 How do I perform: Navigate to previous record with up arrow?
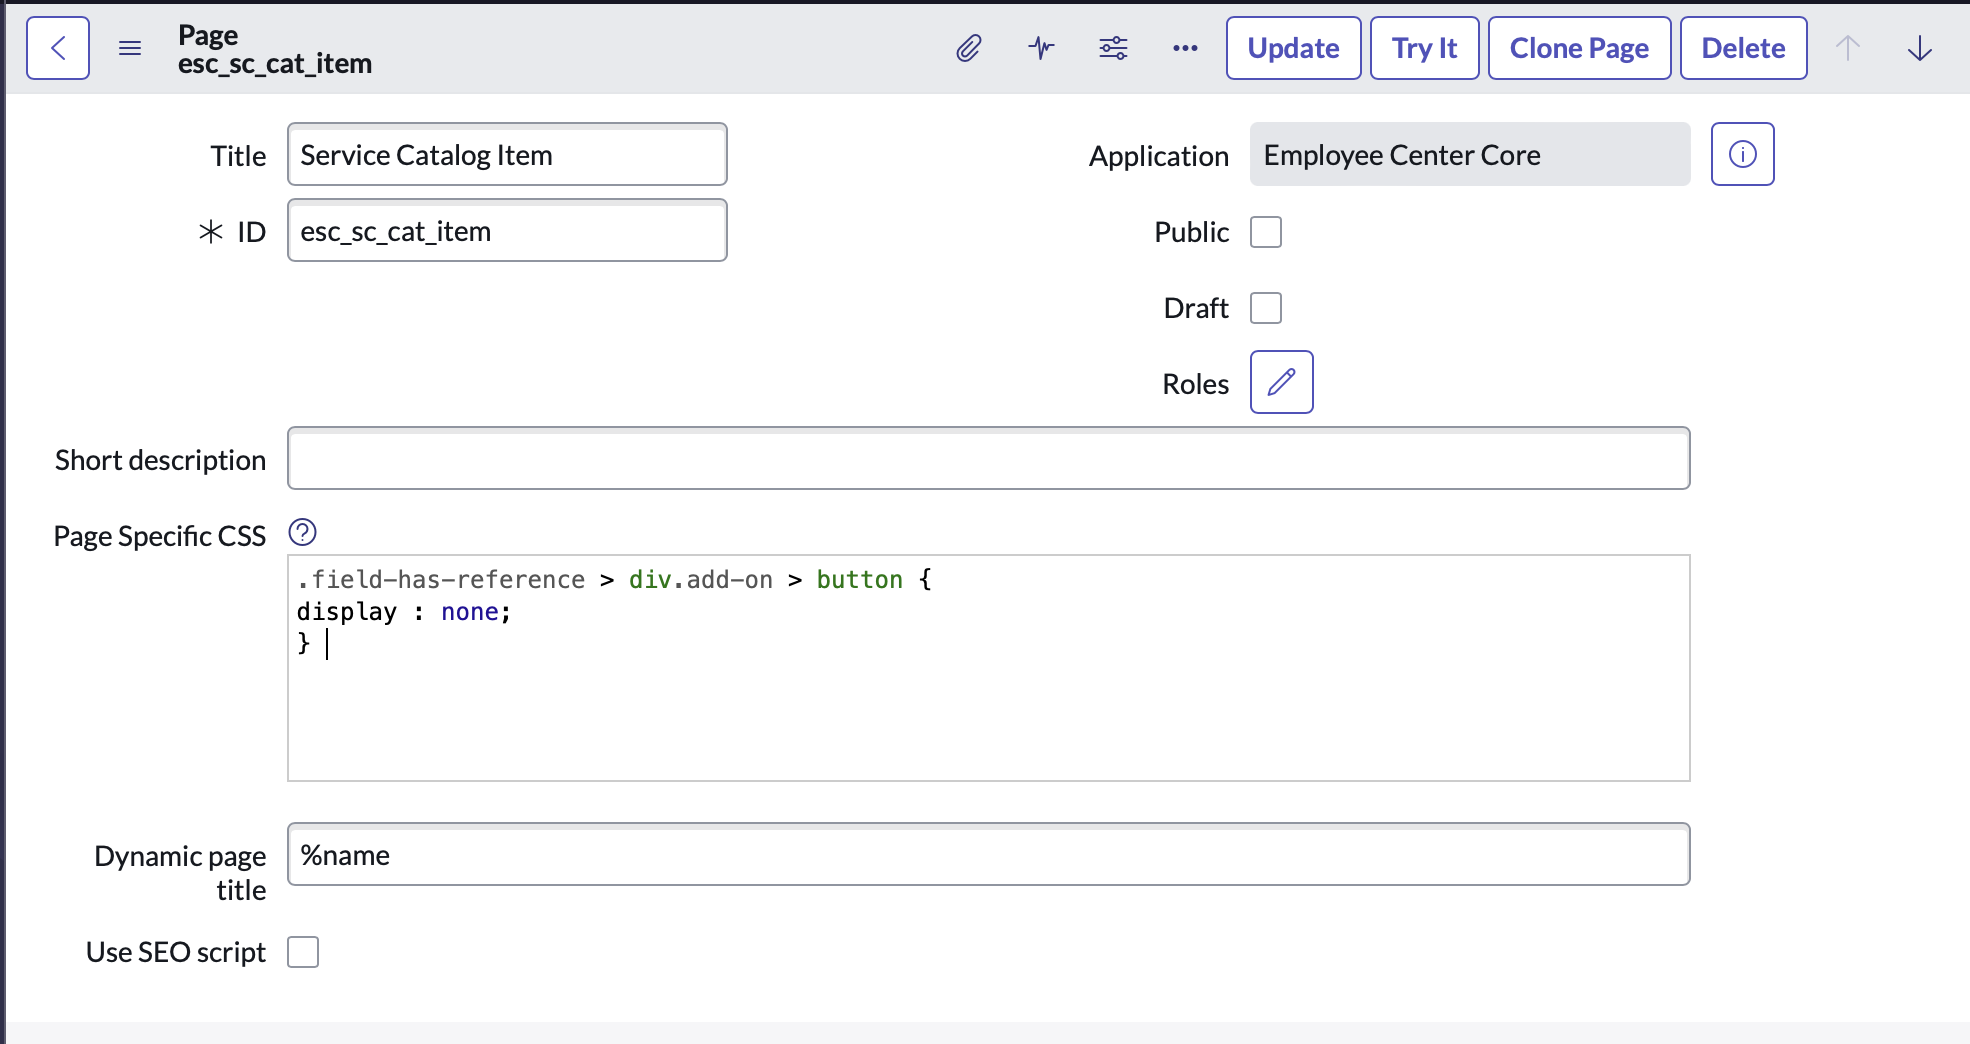click(x=1848, y=47)
